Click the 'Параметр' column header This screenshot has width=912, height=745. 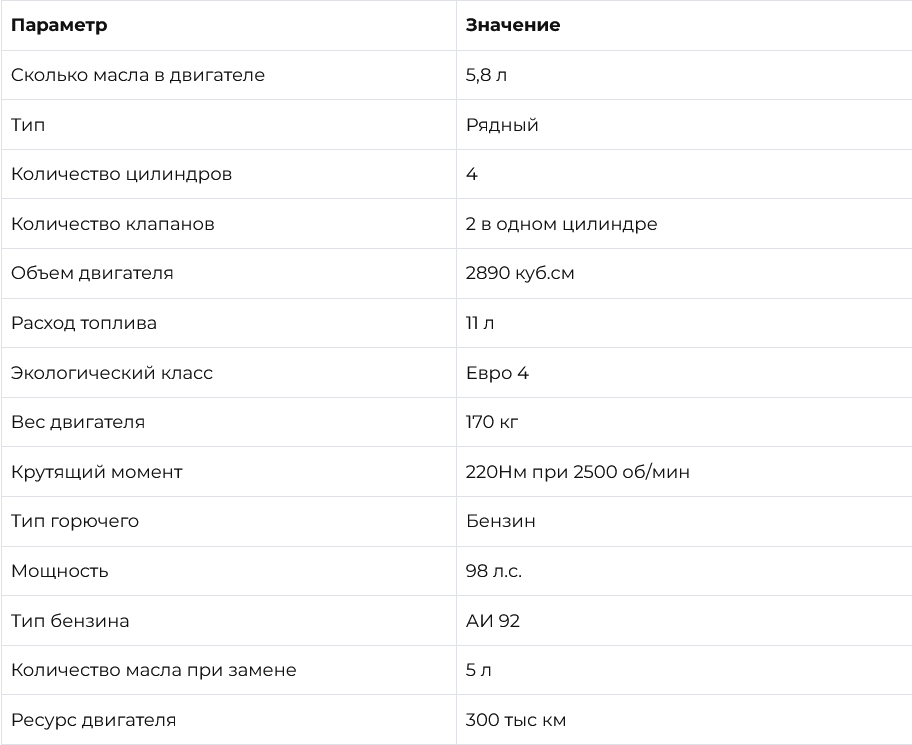click(59, 25)
